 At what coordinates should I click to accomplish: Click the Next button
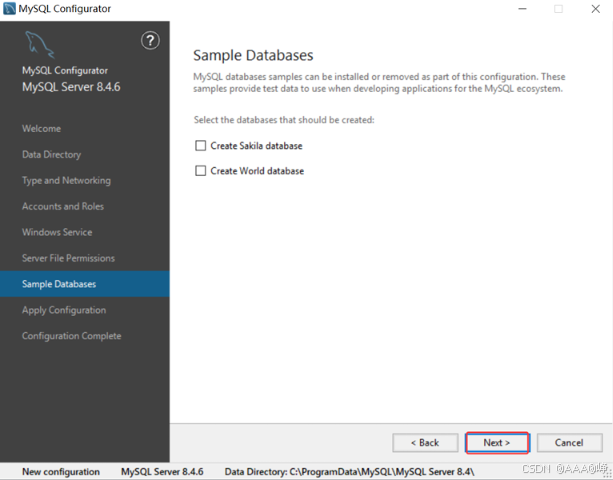(497, 443)
